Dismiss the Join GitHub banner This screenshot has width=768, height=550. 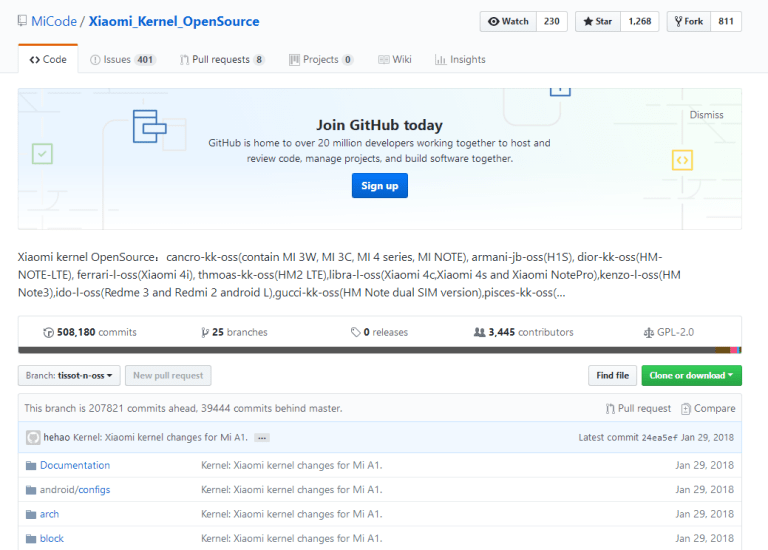click(706, 115)
